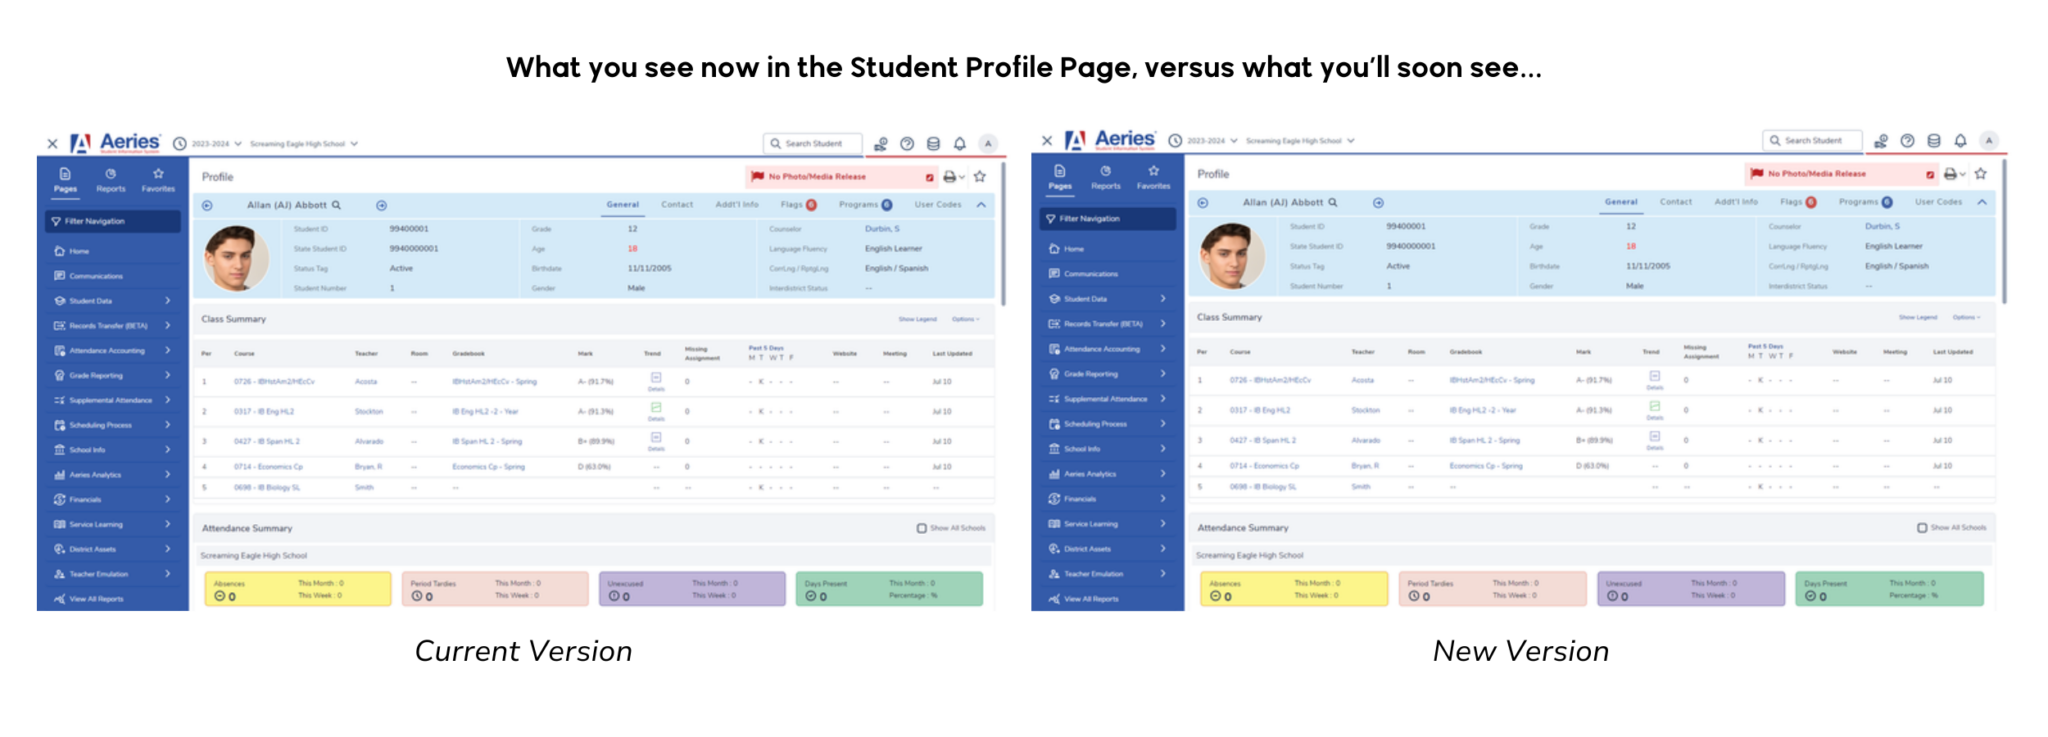Check Show All Schools in the left window
2048x737 pixels.
click(x=921, y=528)
